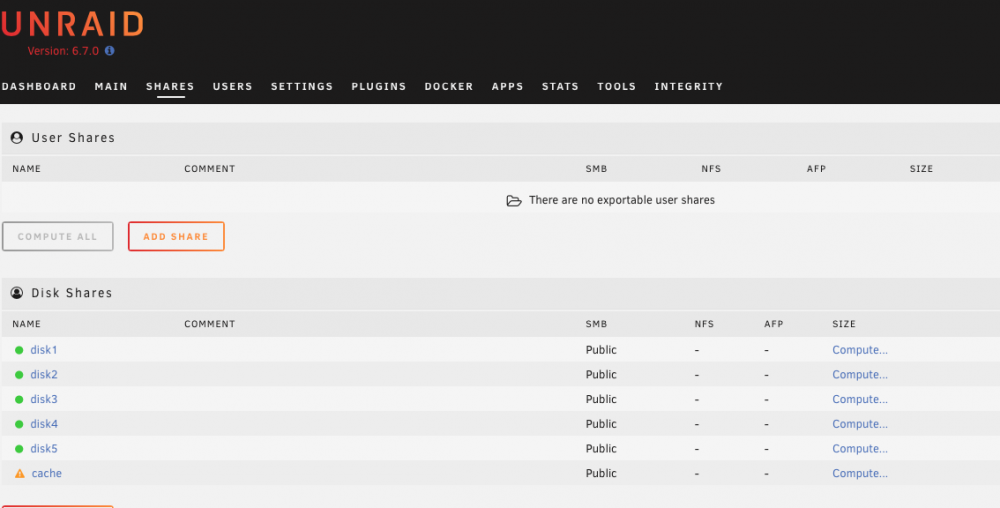Compute the size of disk3

[860, 400]
